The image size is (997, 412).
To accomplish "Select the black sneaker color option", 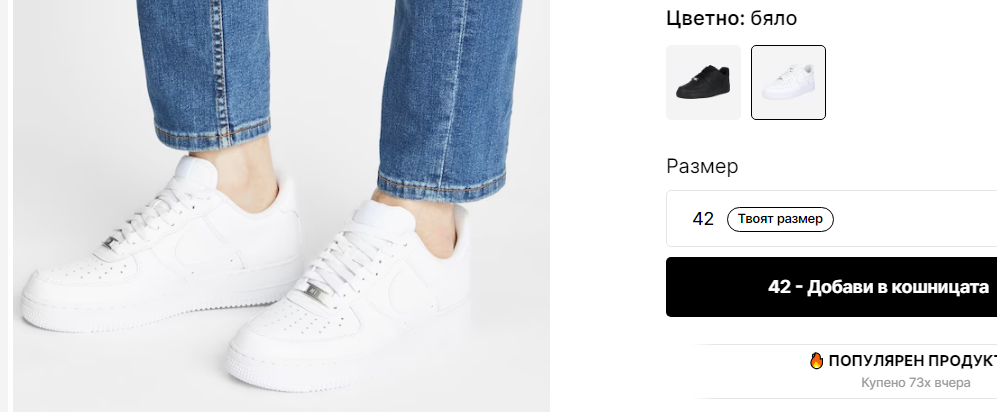I will [x=703, y=82].
